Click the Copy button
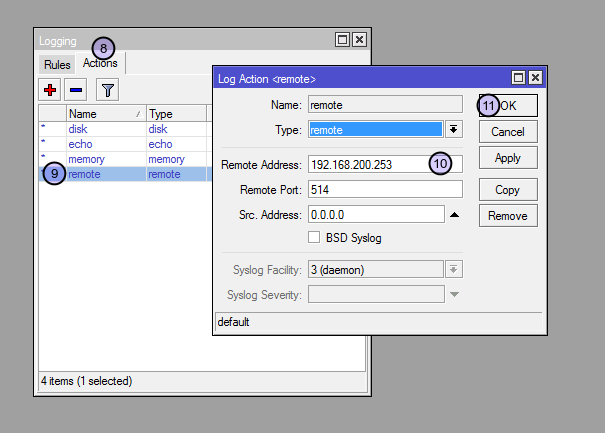The height and width of the screenshot is (433, 605). click(508, 190)
